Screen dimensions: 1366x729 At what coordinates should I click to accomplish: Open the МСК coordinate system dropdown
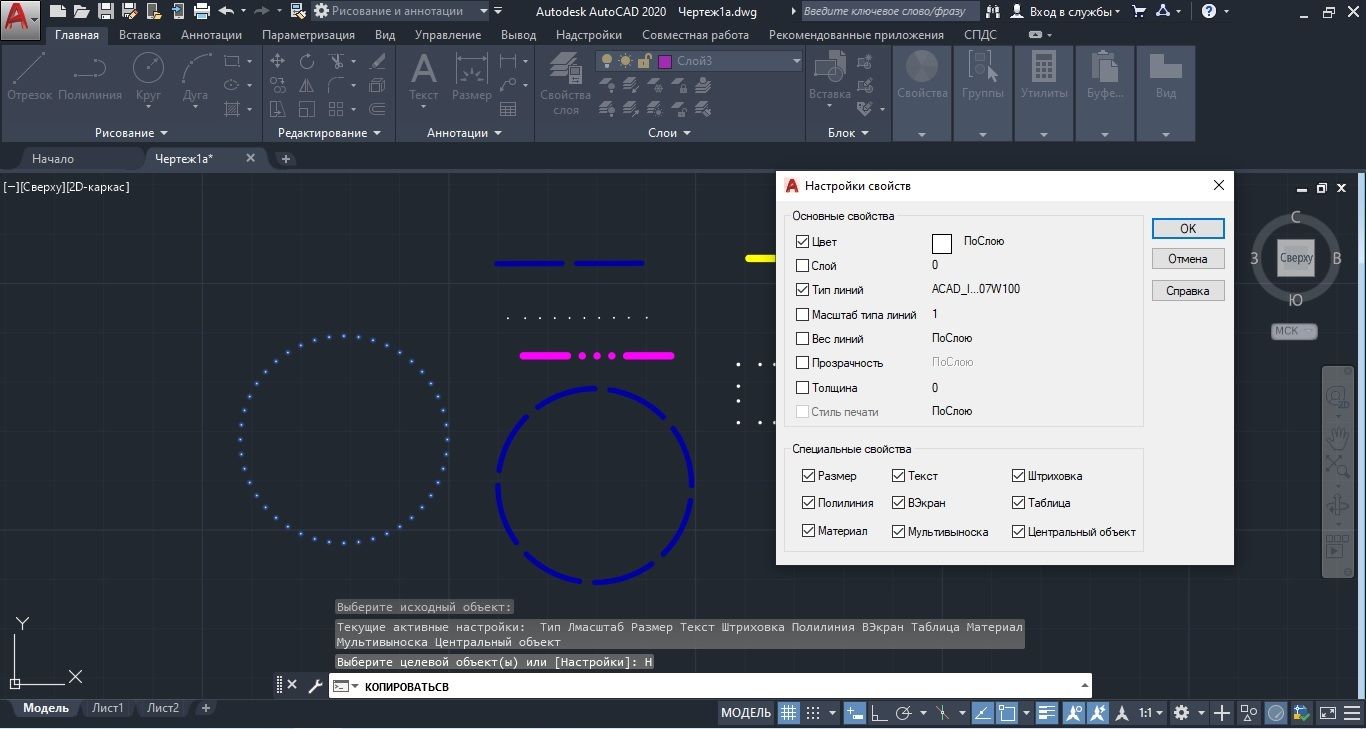click(x=1295, y=331)
